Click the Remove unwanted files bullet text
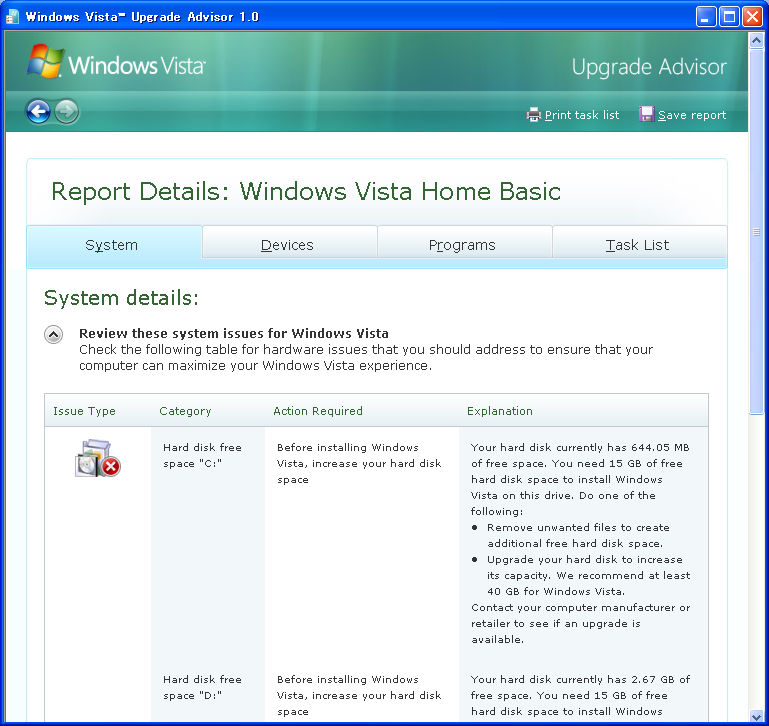Image resolution: width=769 pixels, height=726 pixels. pyautogui.click(x=578, y=535)
